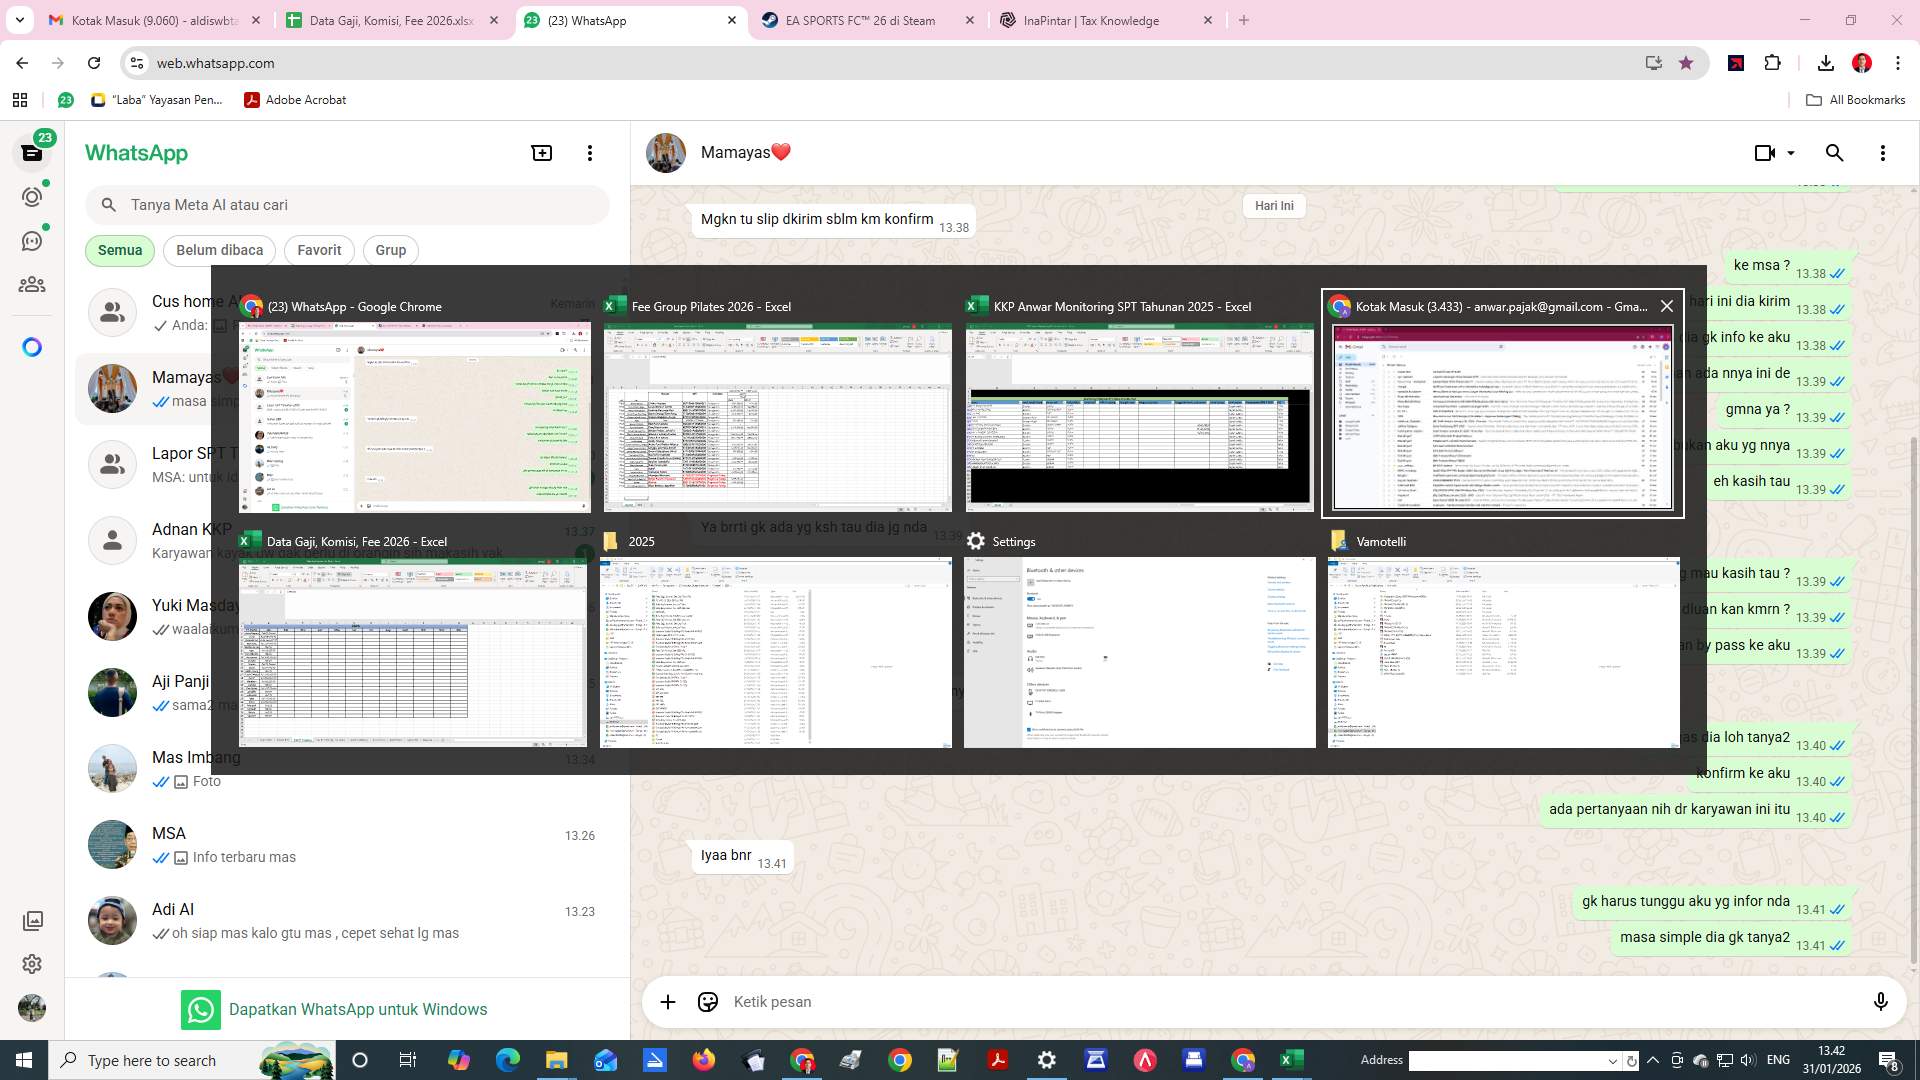The height and width of the screenshot is (1080, 1920).
Task: Expand the video call options chevron
Action: [1790, 152]
